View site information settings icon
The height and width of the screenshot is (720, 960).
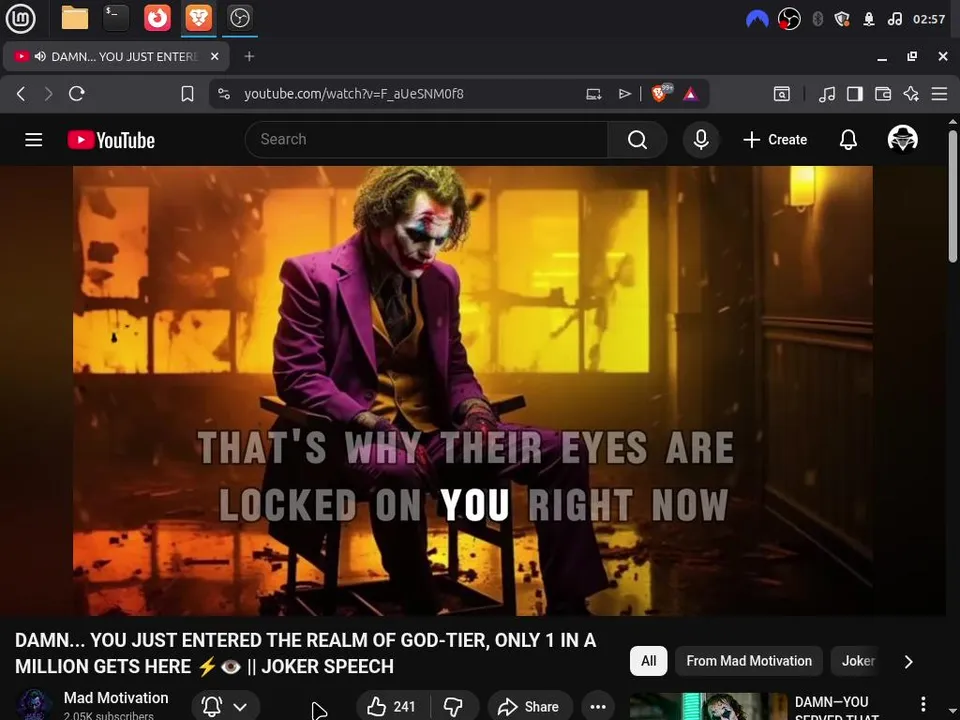click(x=224, y=94)
